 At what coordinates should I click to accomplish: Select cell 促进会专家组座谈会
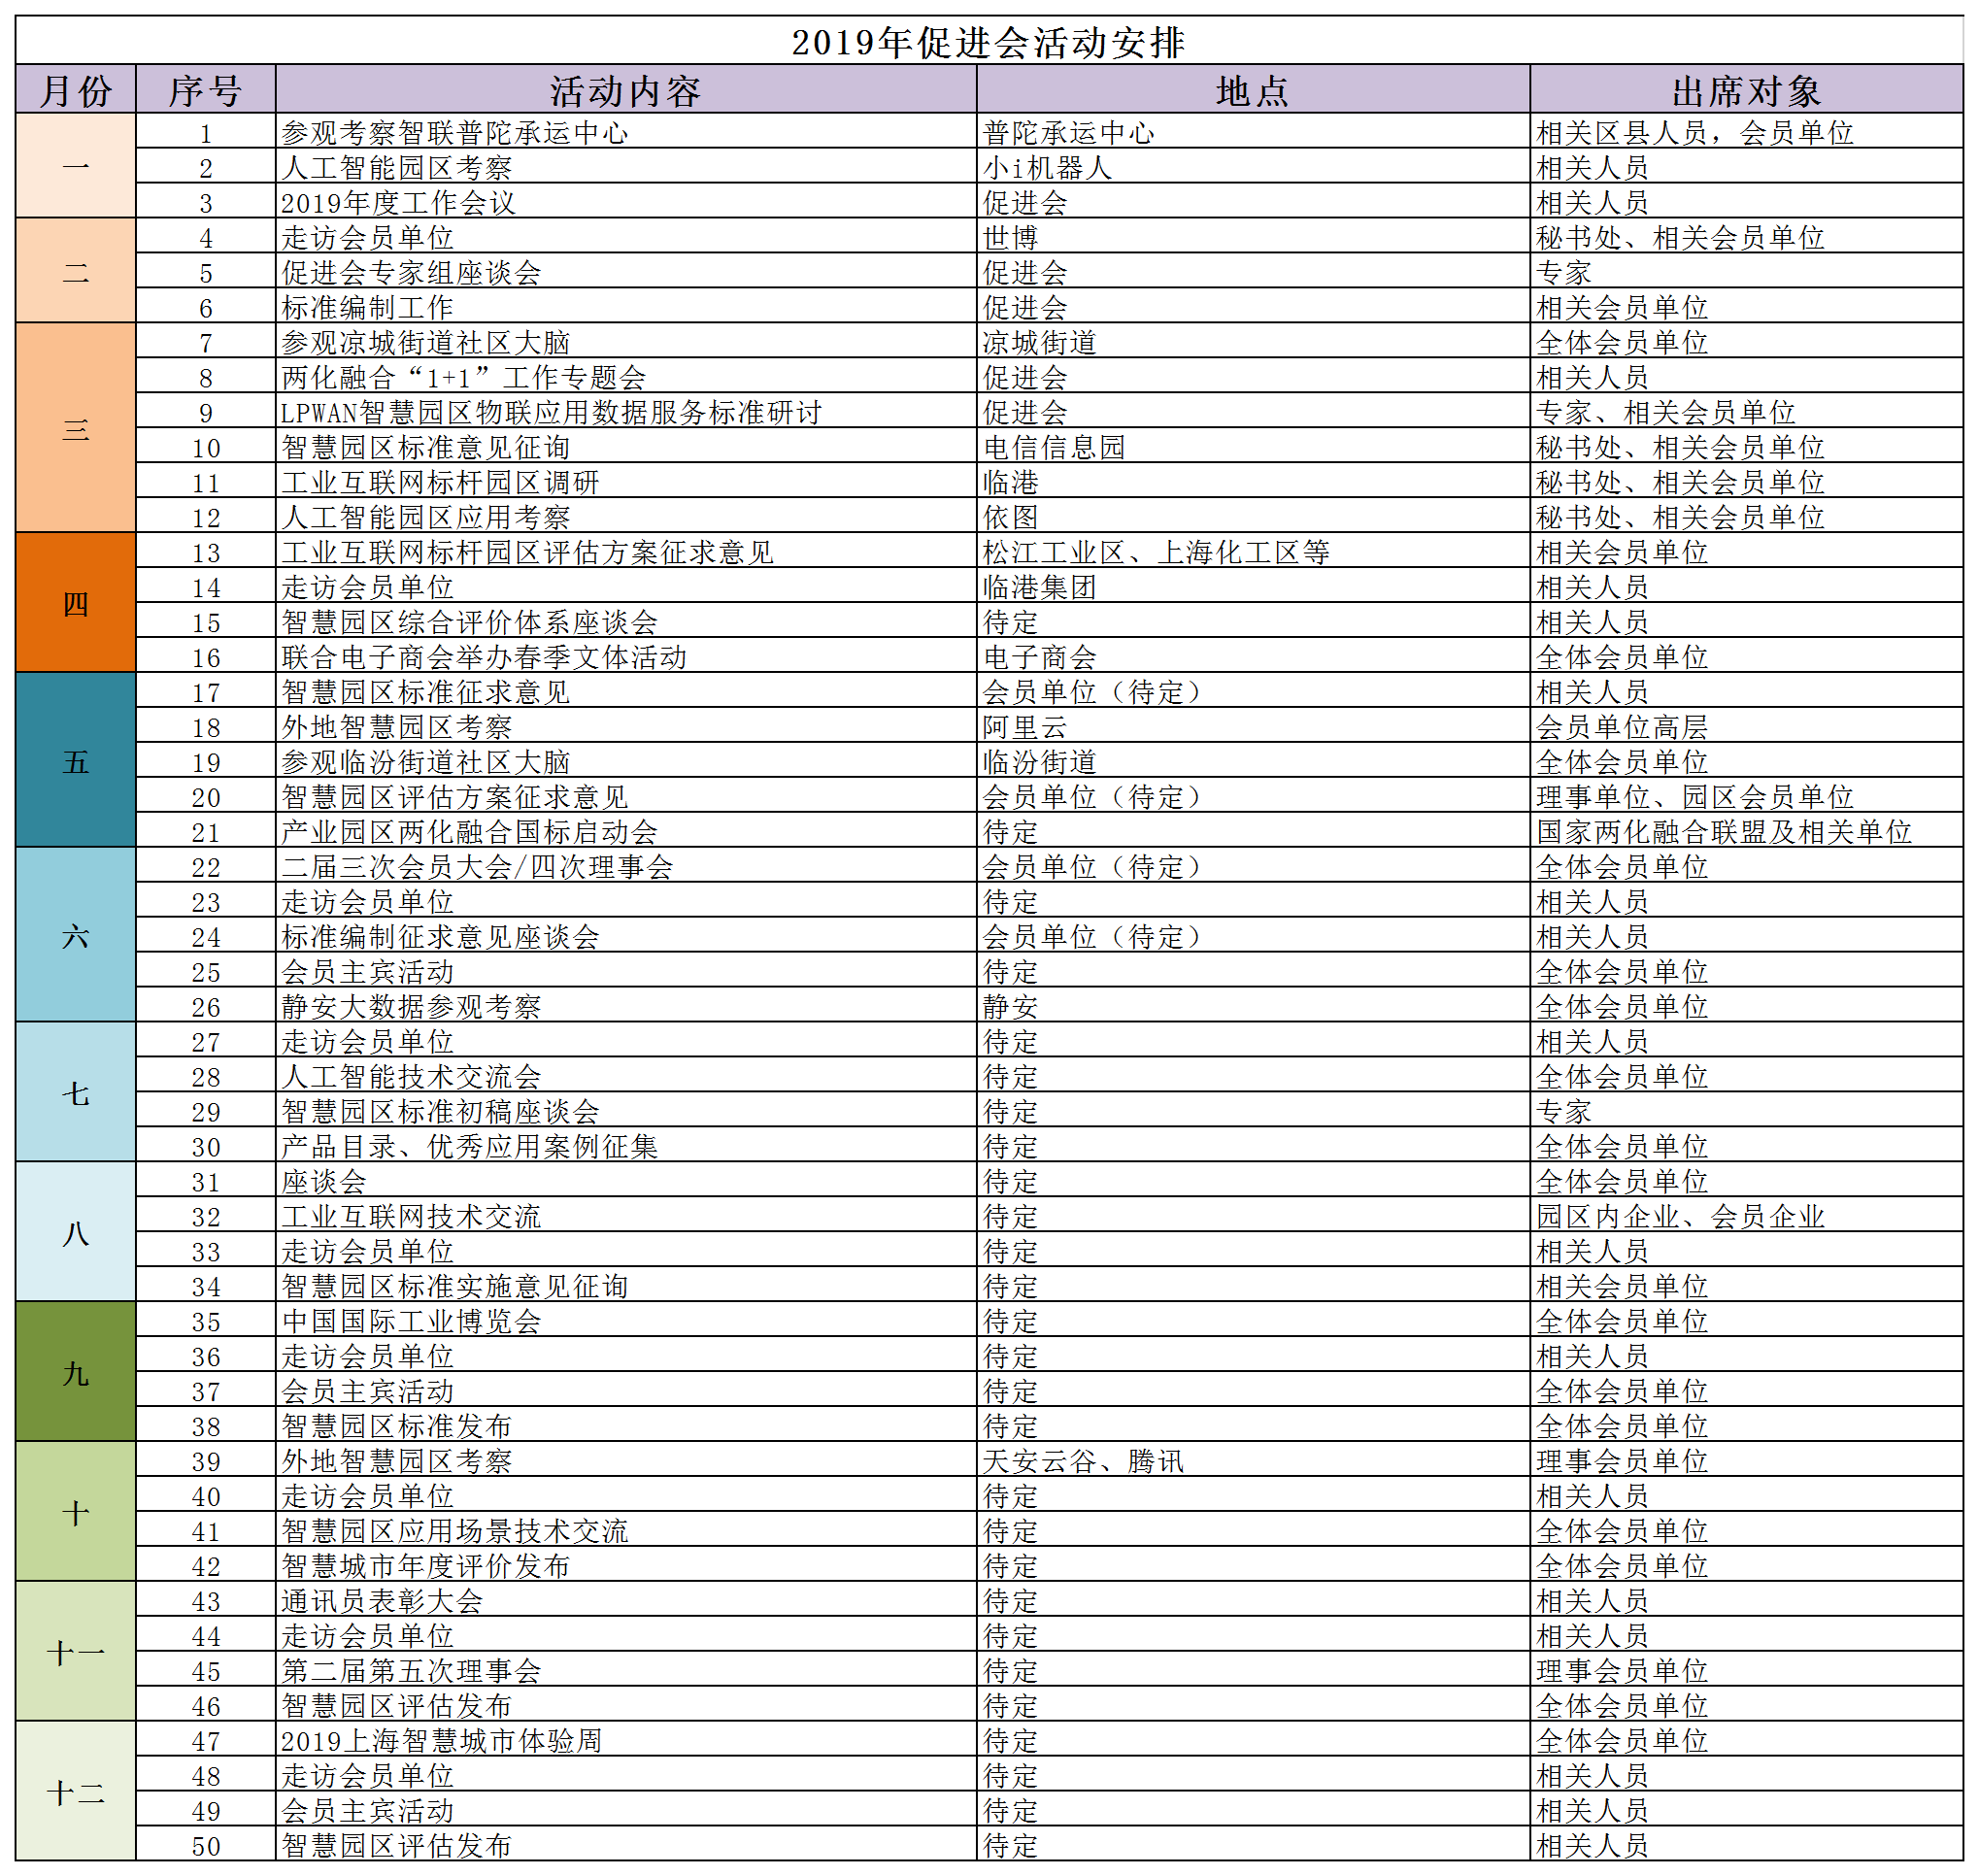pyautogui.click(x=626, y=271)
